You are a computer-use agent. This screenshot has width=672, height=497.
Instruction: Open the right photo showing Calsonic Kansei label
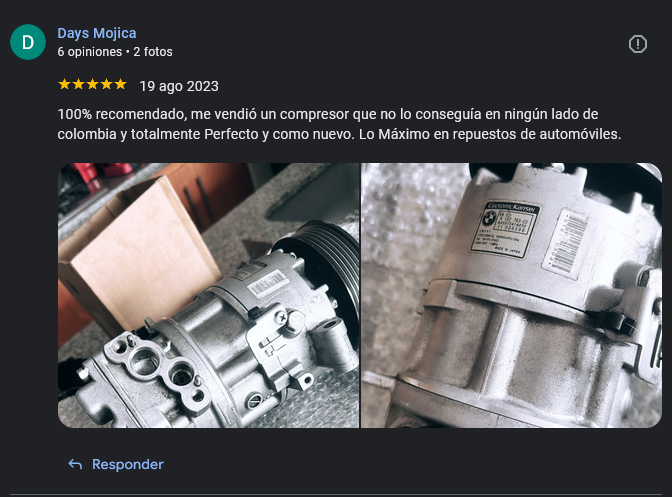[512, 295]
